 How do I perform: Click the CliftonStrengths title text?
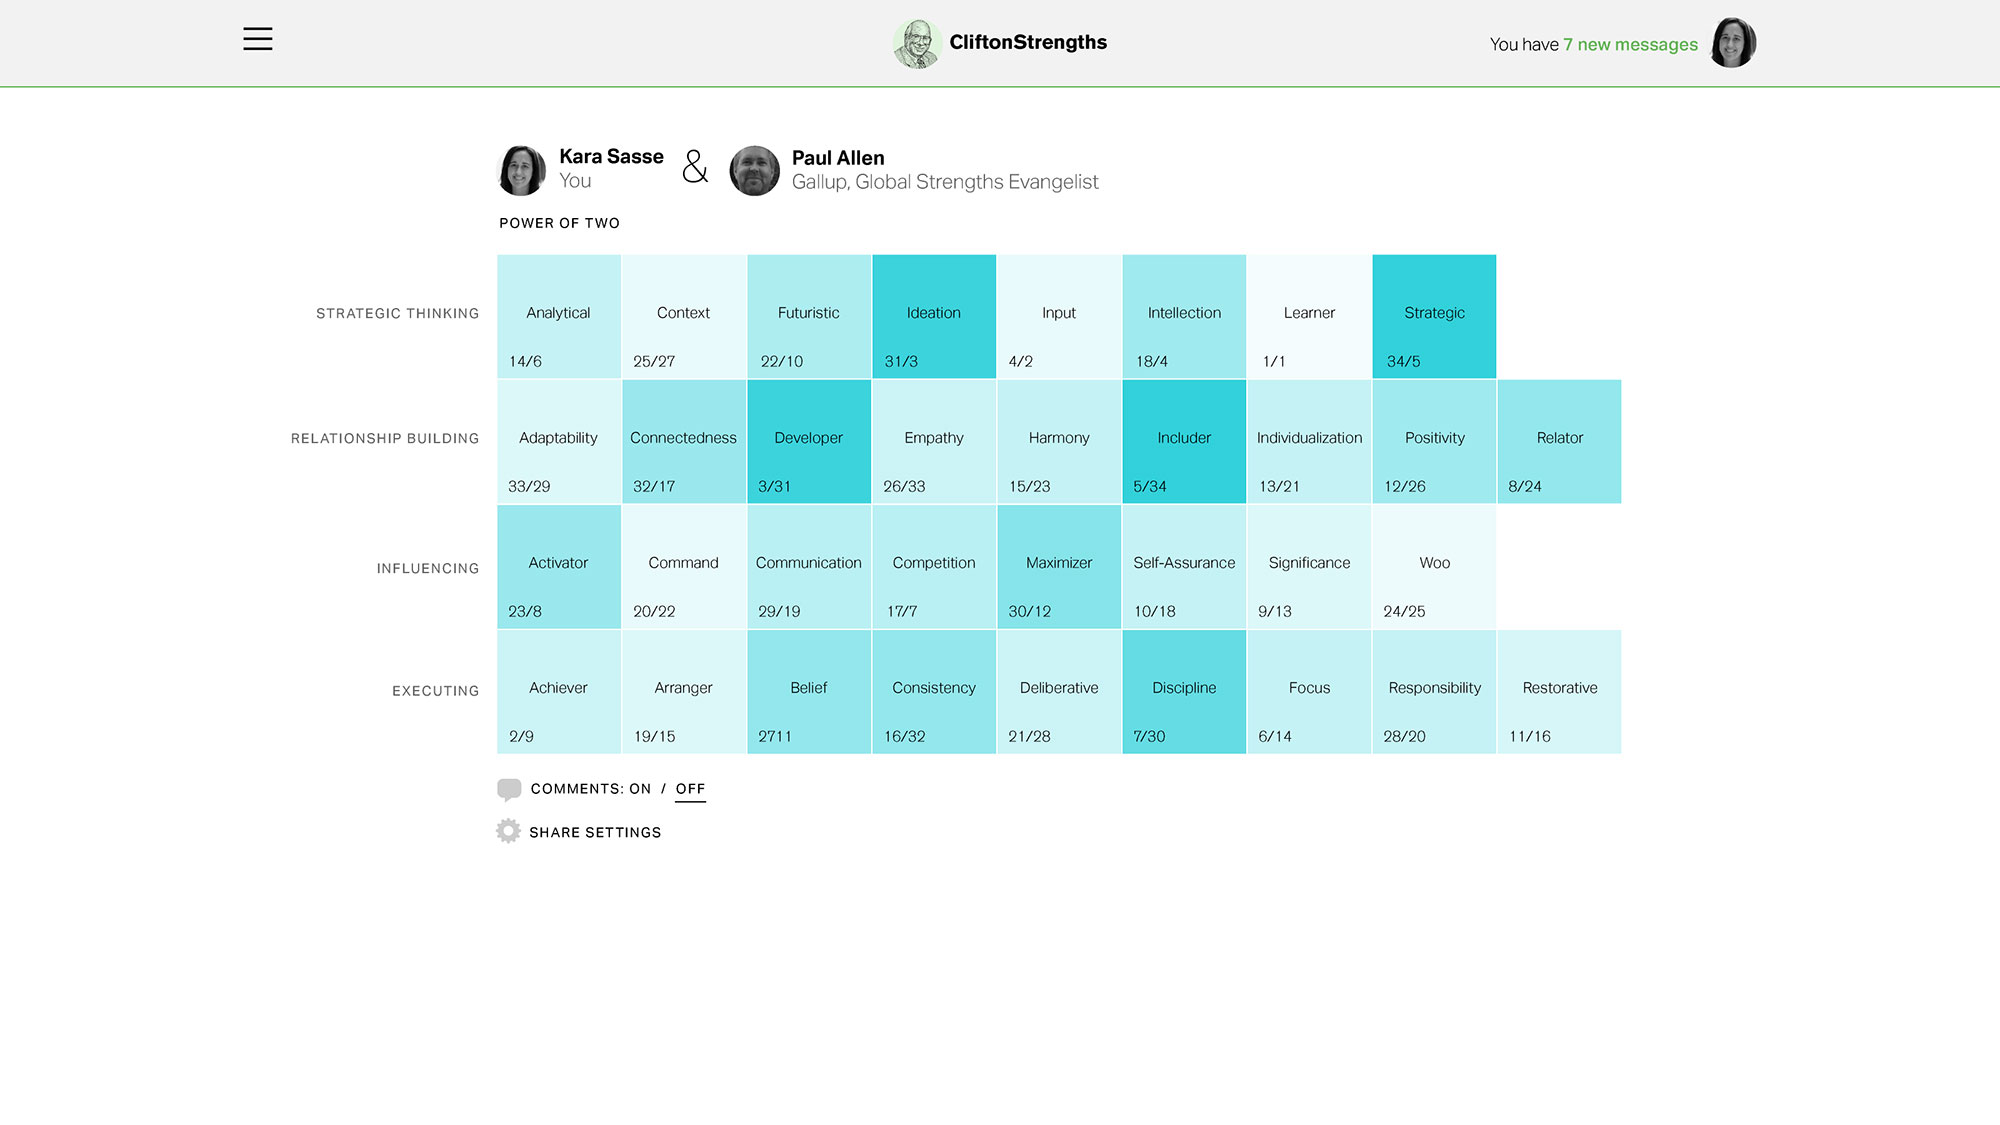[1028, 42]
